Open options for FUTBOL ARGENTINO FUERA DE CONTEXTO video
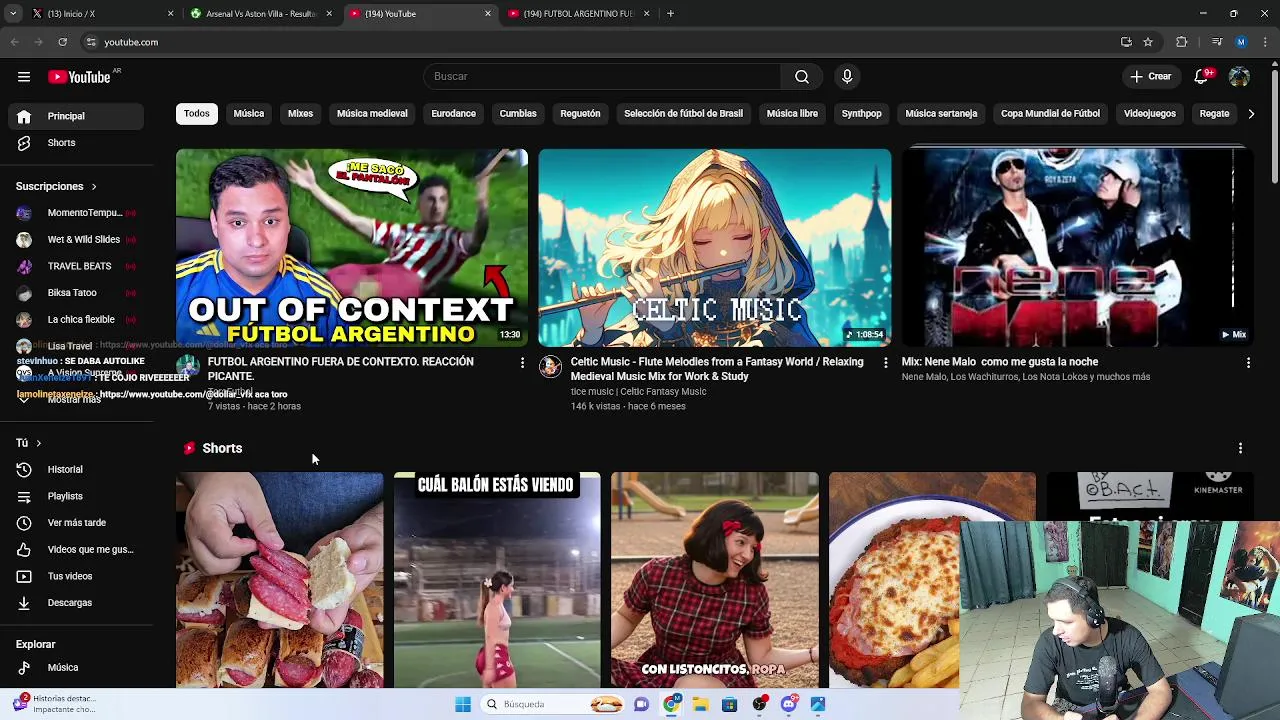Viewport: 1280px width, 720px height. click(x=522, y=363)
